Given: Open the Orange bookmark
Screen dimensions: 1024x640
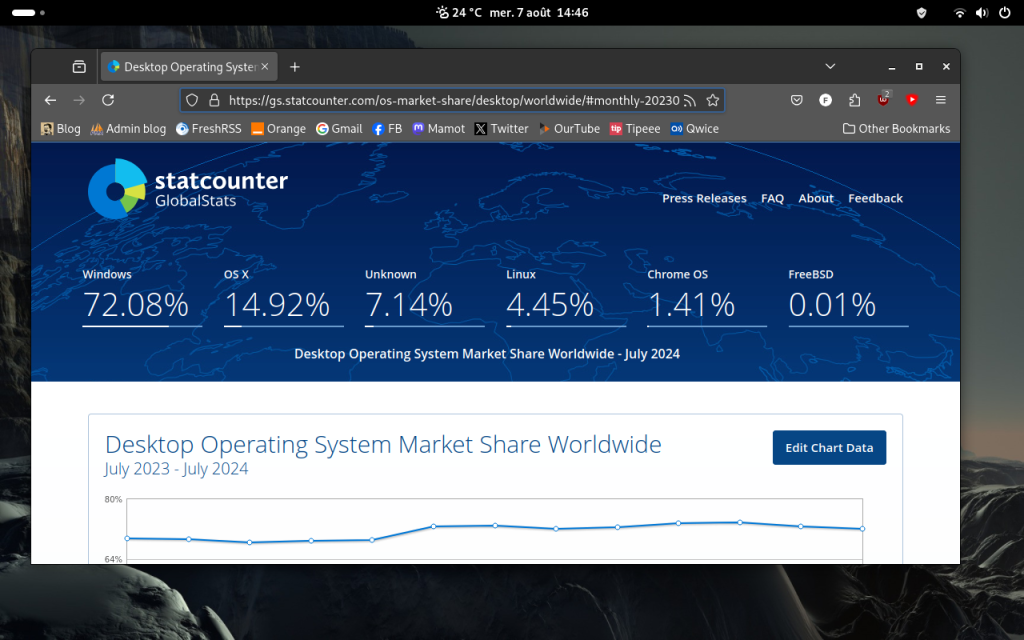Looking at the screenshot, I should coord(279,129).
